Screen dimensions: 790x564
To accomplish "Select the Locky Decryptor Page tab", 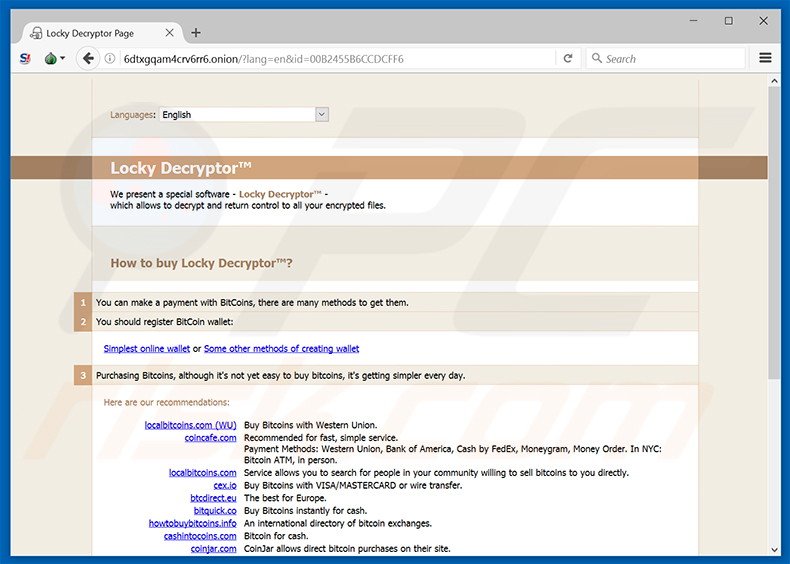I will (x=100, y=33).
